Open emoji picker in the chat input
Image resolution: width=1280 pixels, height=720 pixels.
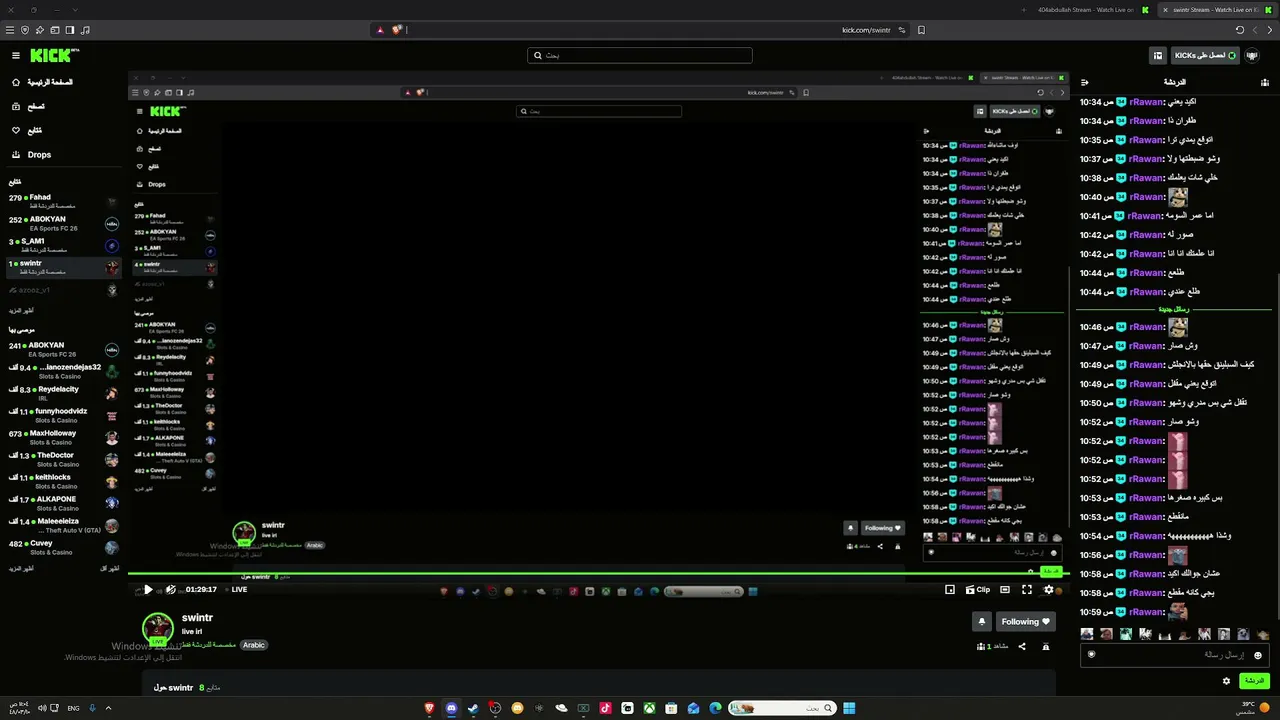pos(1258,655)
